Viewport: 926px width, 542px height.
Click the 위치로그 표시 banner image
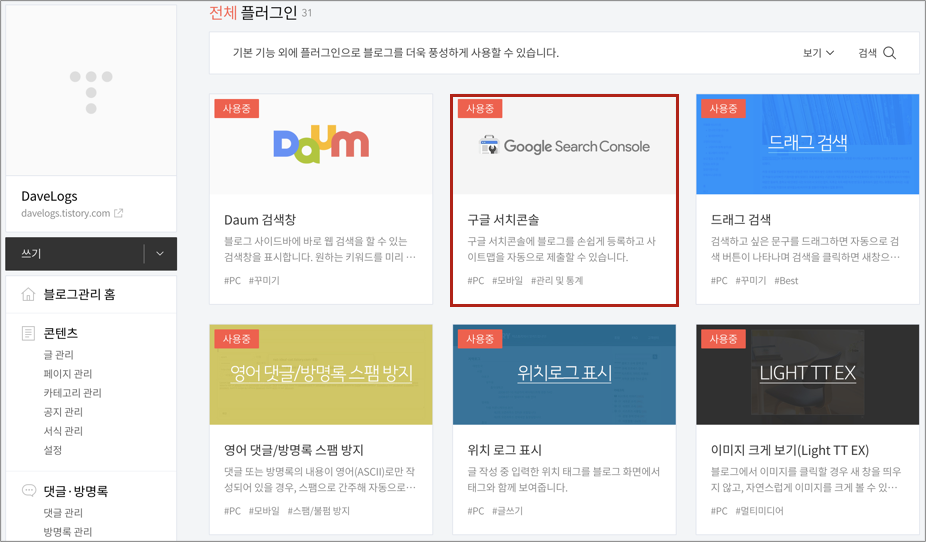click(x=565, y=374)
